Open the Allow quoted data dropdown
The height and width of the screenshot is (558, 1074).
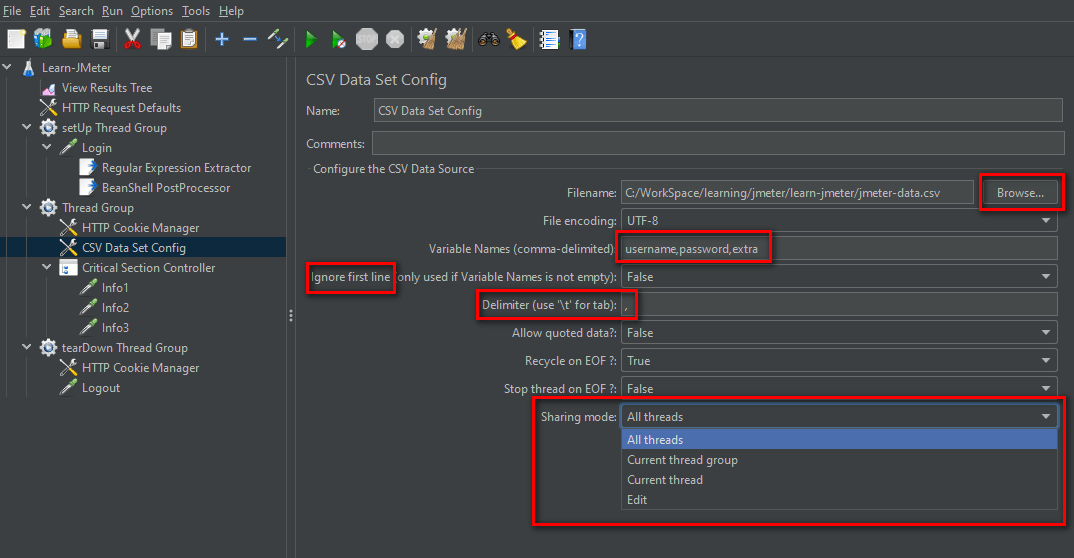tap(839, 333)
